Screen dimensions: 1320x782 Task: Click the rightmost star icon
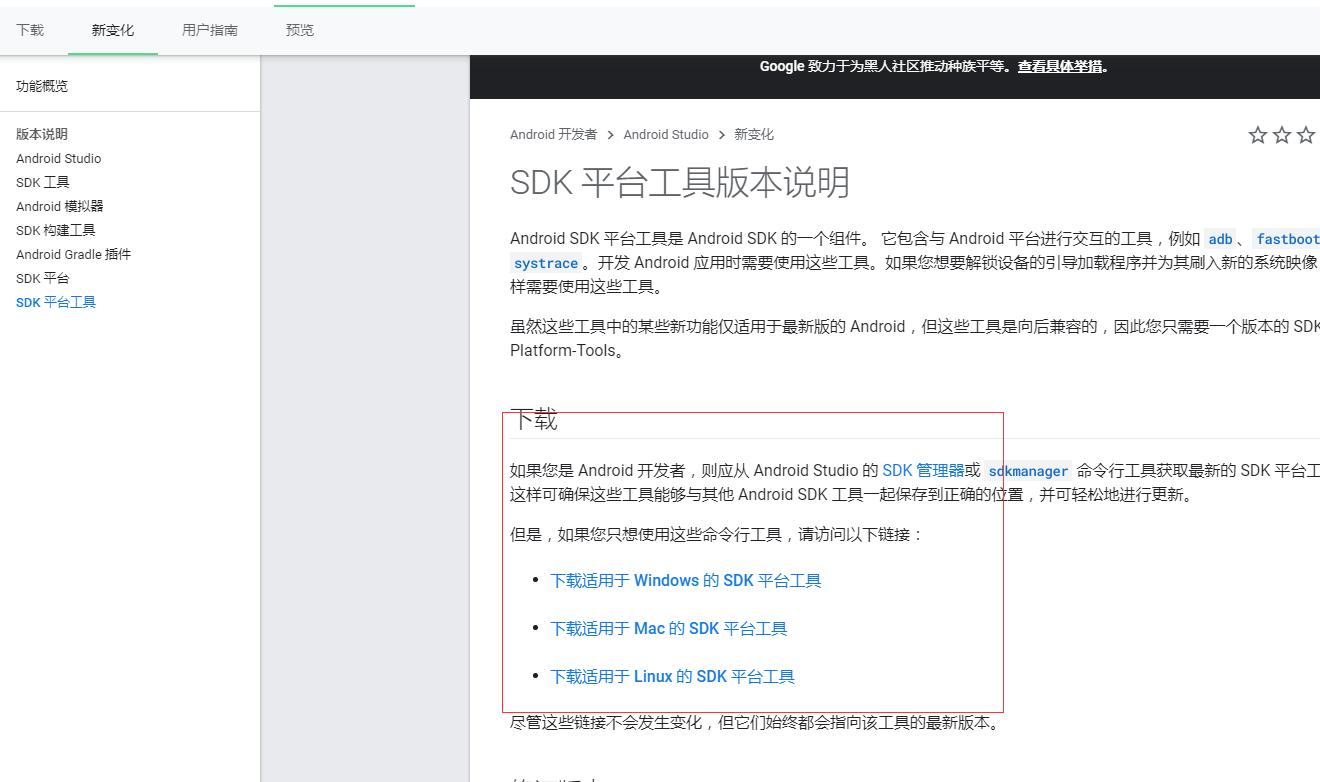(x=1305, y=134)
